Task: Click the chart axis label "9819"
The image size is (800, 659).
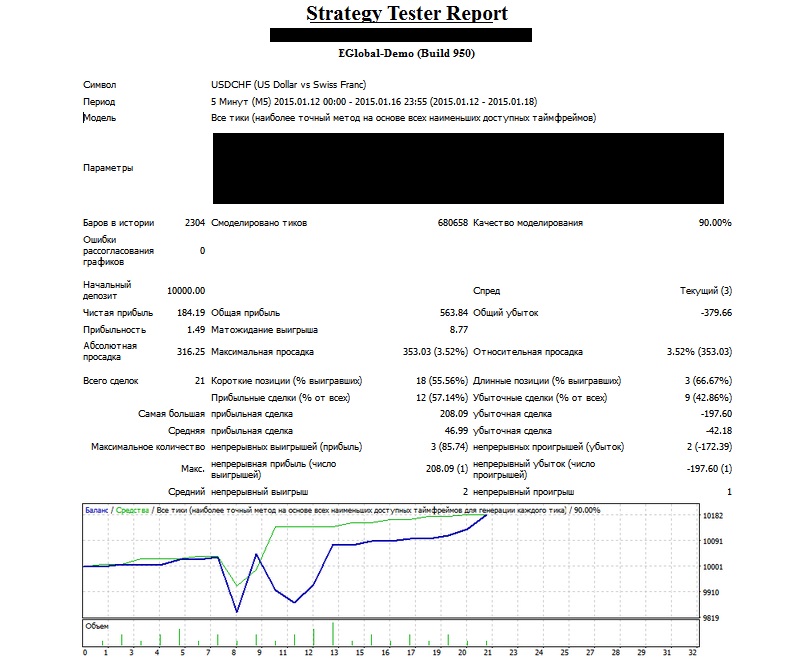Action: point(711,618)
